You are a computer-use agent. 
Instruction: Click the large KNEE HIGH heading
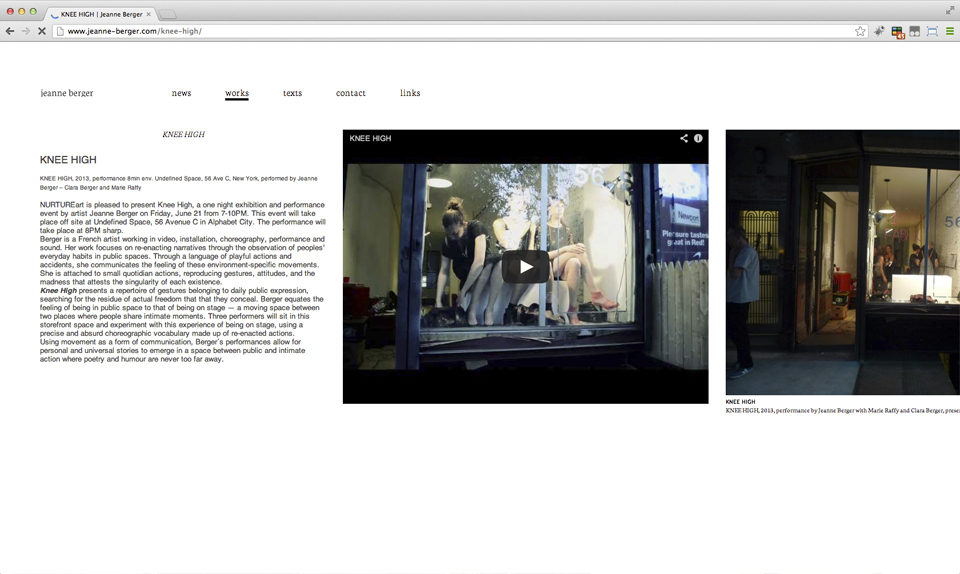(68, 160)
